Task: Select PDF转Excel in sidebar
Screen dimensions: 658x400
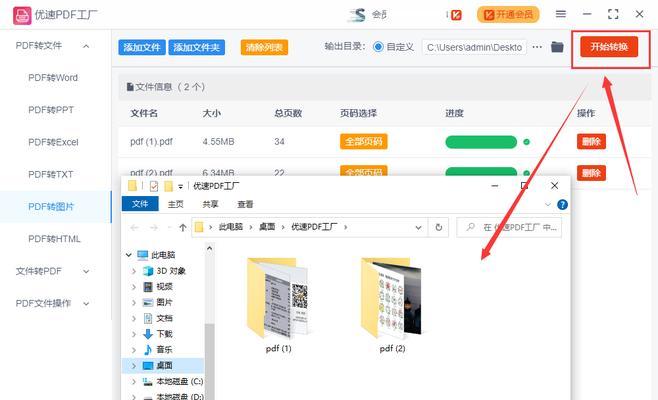Action: coord(53,142)
